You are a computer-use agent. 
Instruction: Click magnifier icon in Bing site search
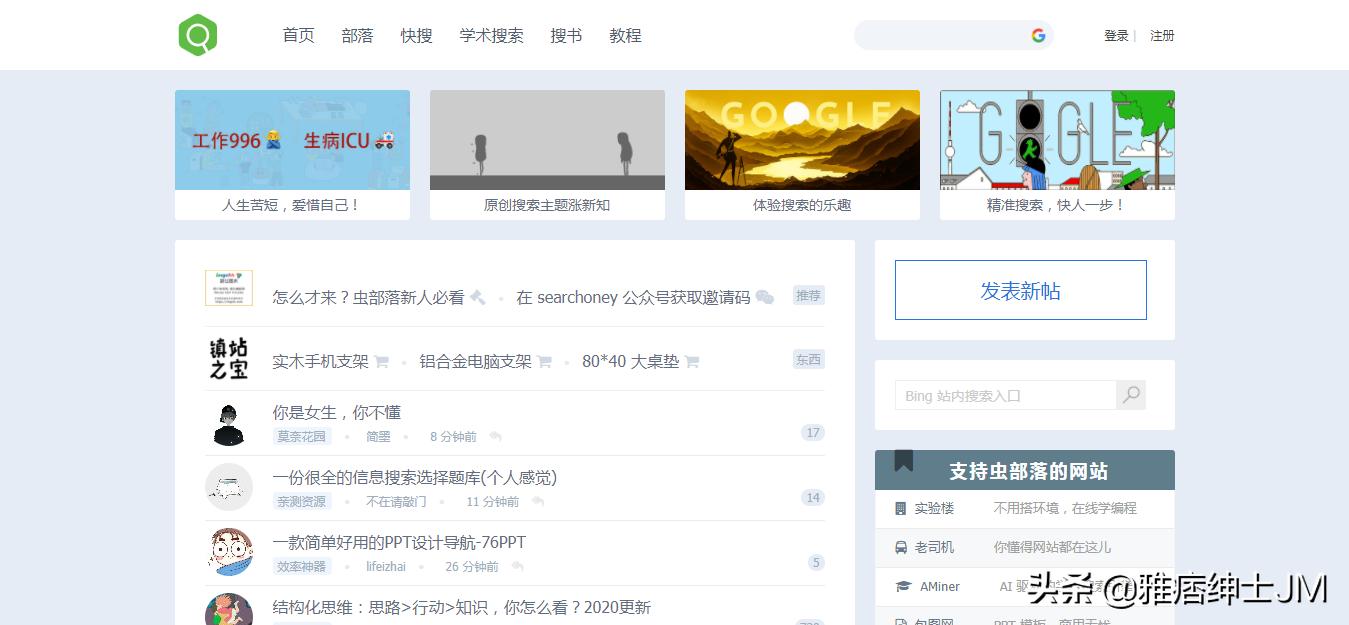(1130, 395)
